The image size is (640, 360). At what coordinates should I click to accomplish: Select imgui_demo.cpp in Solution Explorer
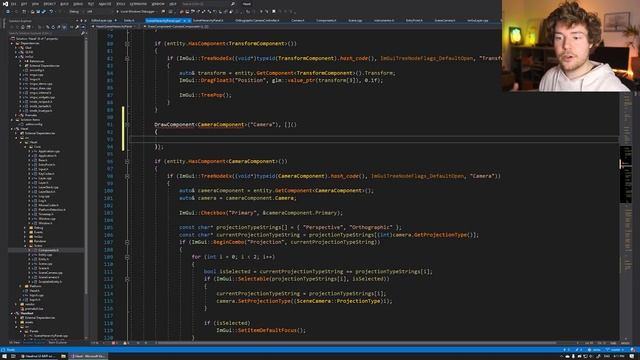tap(40, 84)
